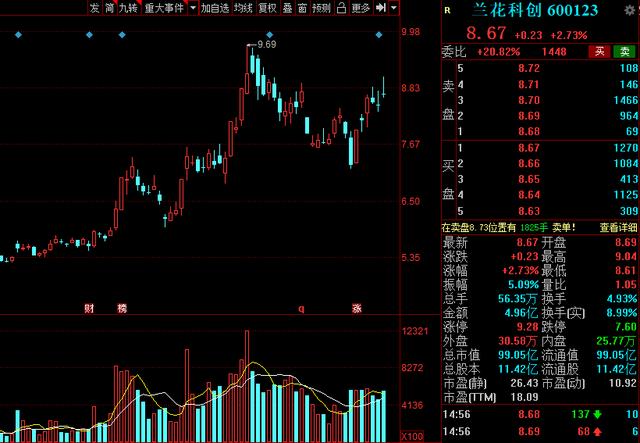Select sell level 2 price 8.69
Screen dimensions: 640x443
click(529, 116)
